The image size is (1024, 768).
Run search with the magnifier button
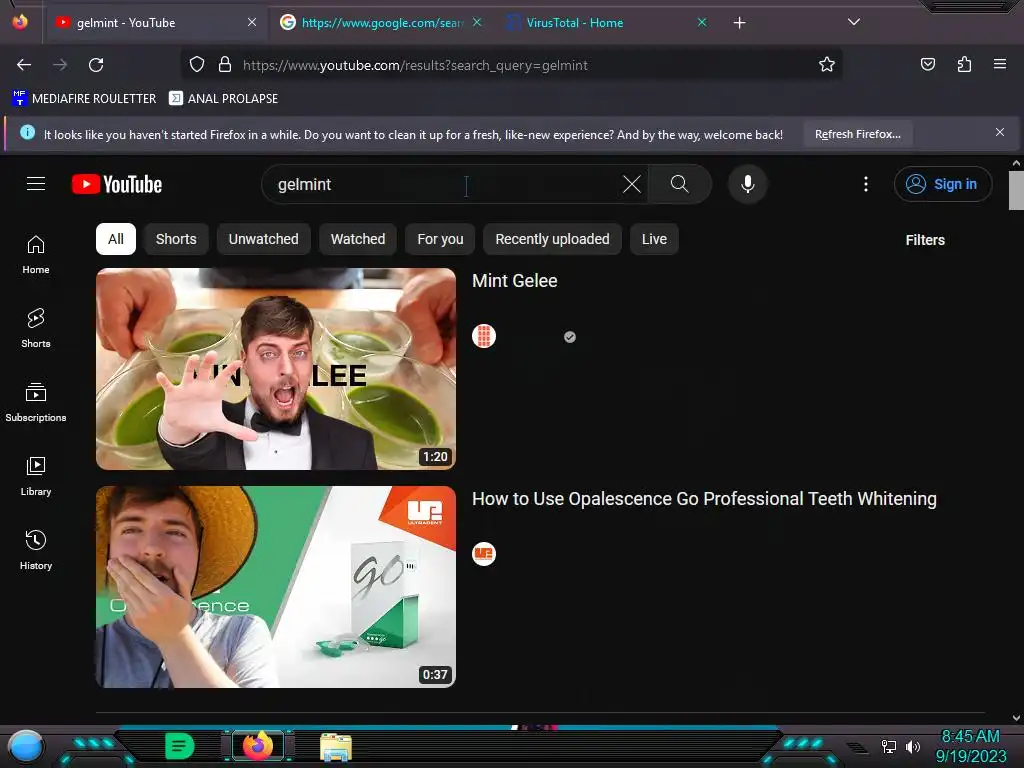[680, 184]
